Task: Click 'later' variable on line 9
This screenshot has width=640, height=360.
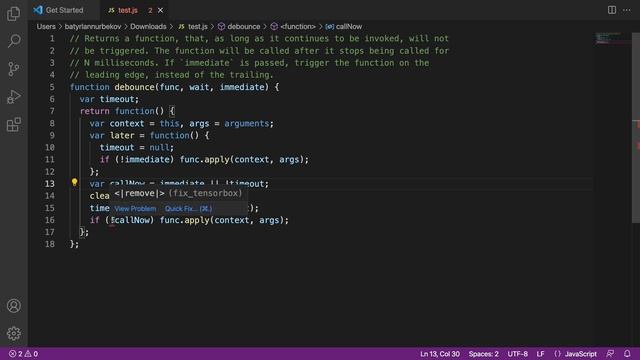Action: pos(122,136)
